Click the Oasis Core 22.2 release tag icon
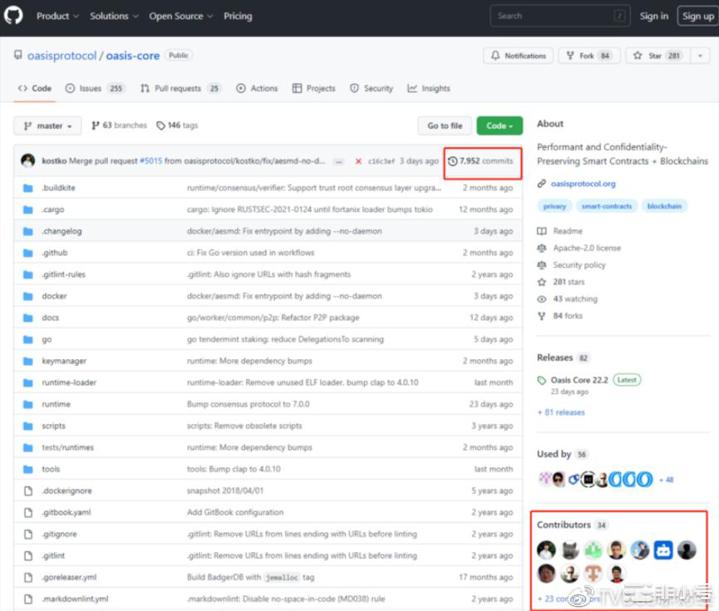The image size is (719, 611). pyautogui.click(x=542, y=380)
